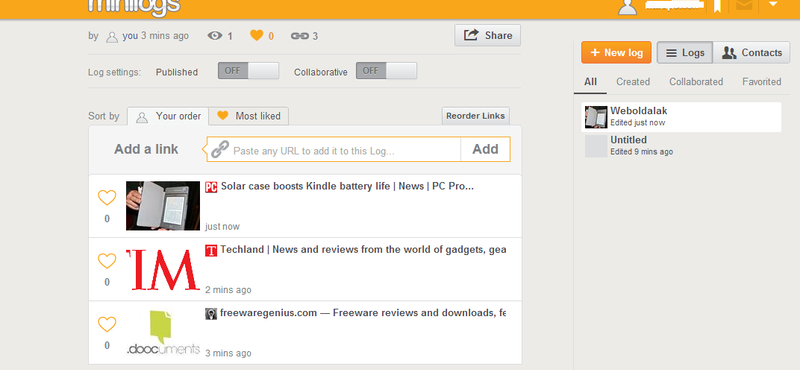
Task: Open the envelope messages icon in header
Action: [x=744, y=6]
